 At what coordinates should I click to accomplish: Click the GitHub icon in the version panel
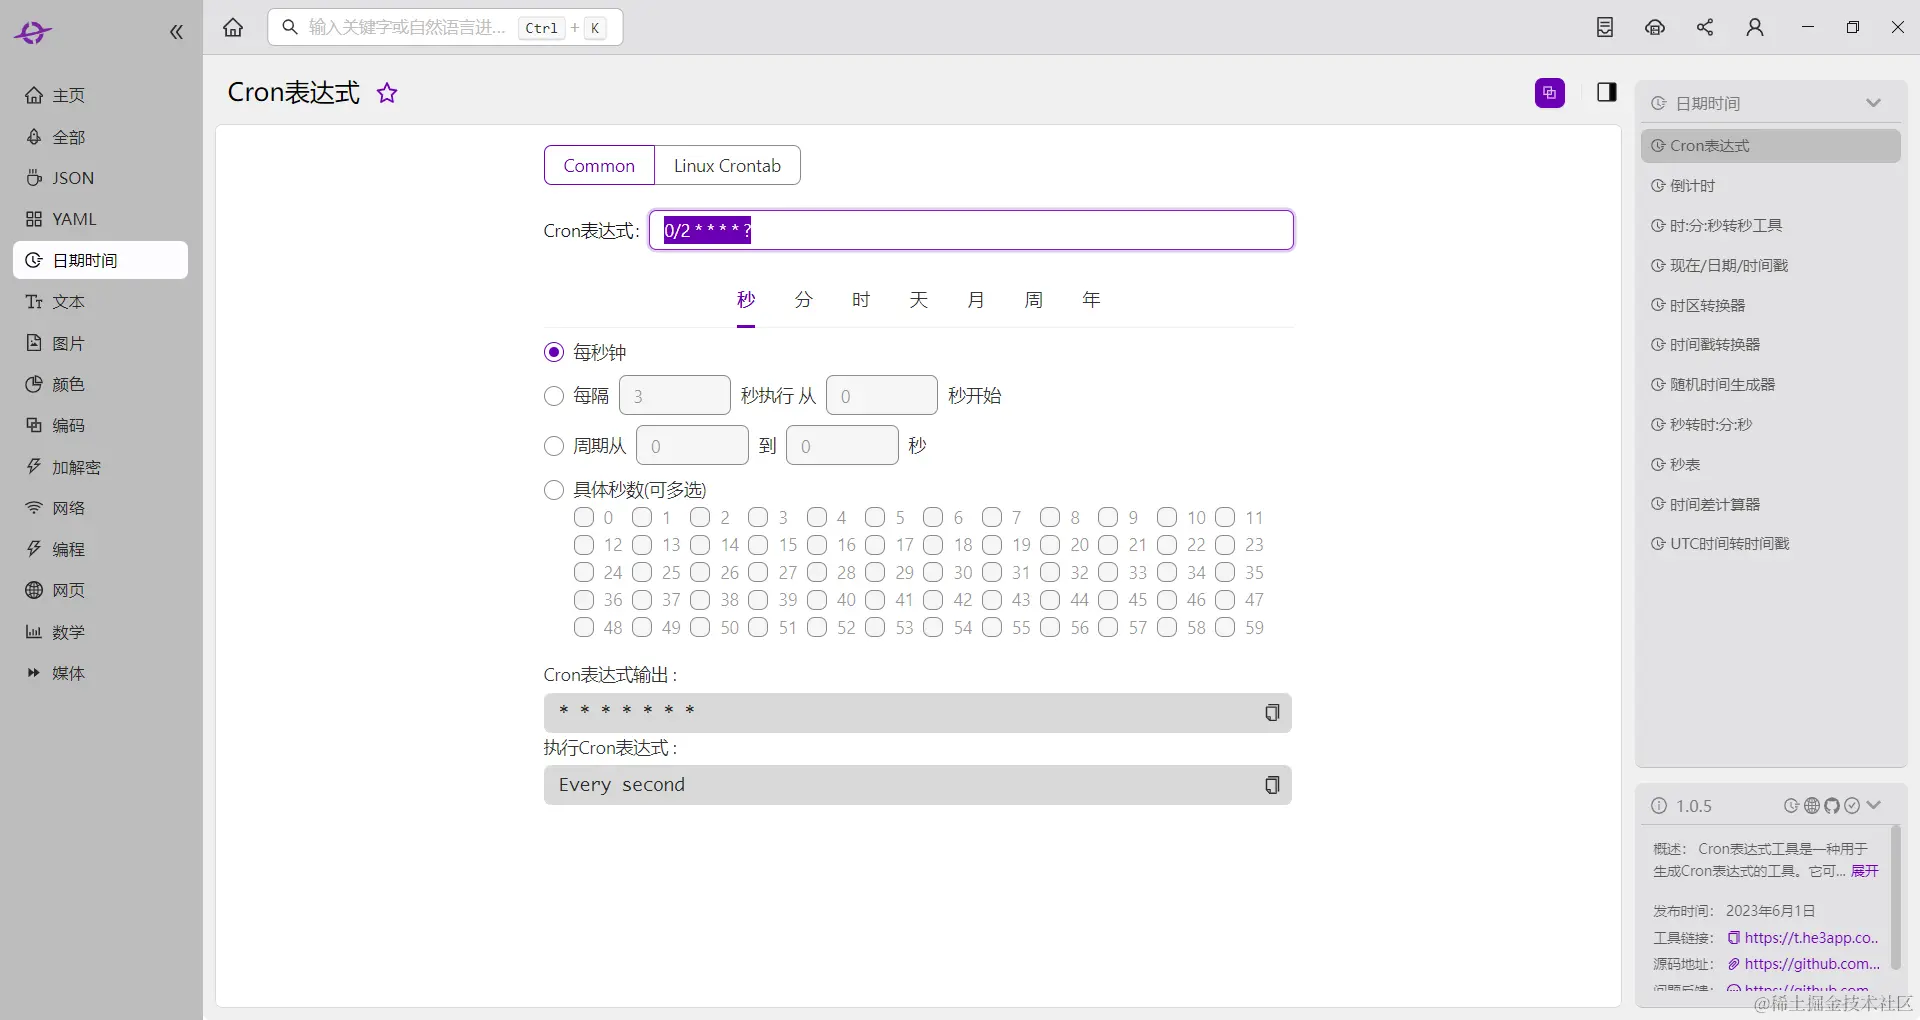tap(1833, 806)
